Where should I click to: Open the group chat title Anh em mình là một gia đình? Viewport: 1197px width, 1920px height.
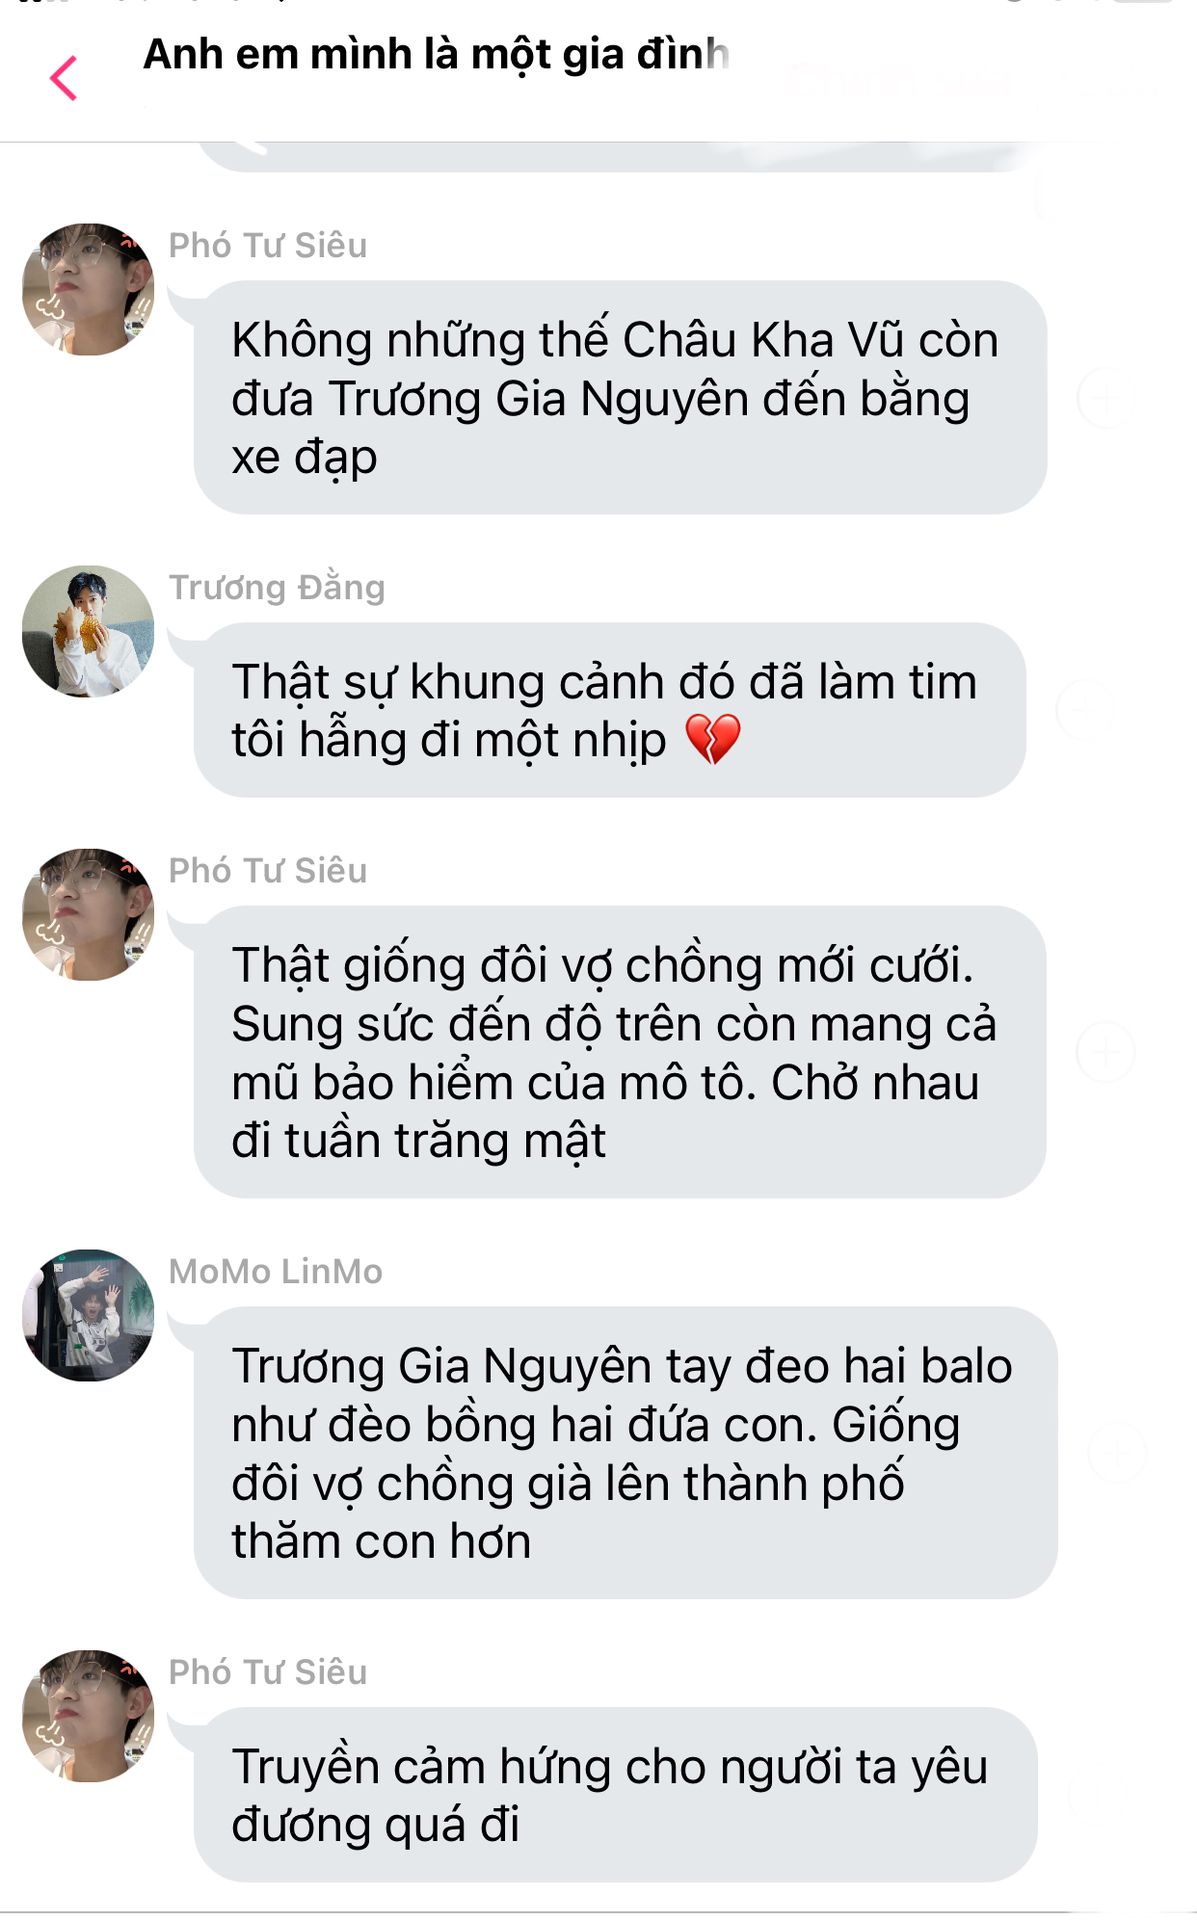[435, 54]
